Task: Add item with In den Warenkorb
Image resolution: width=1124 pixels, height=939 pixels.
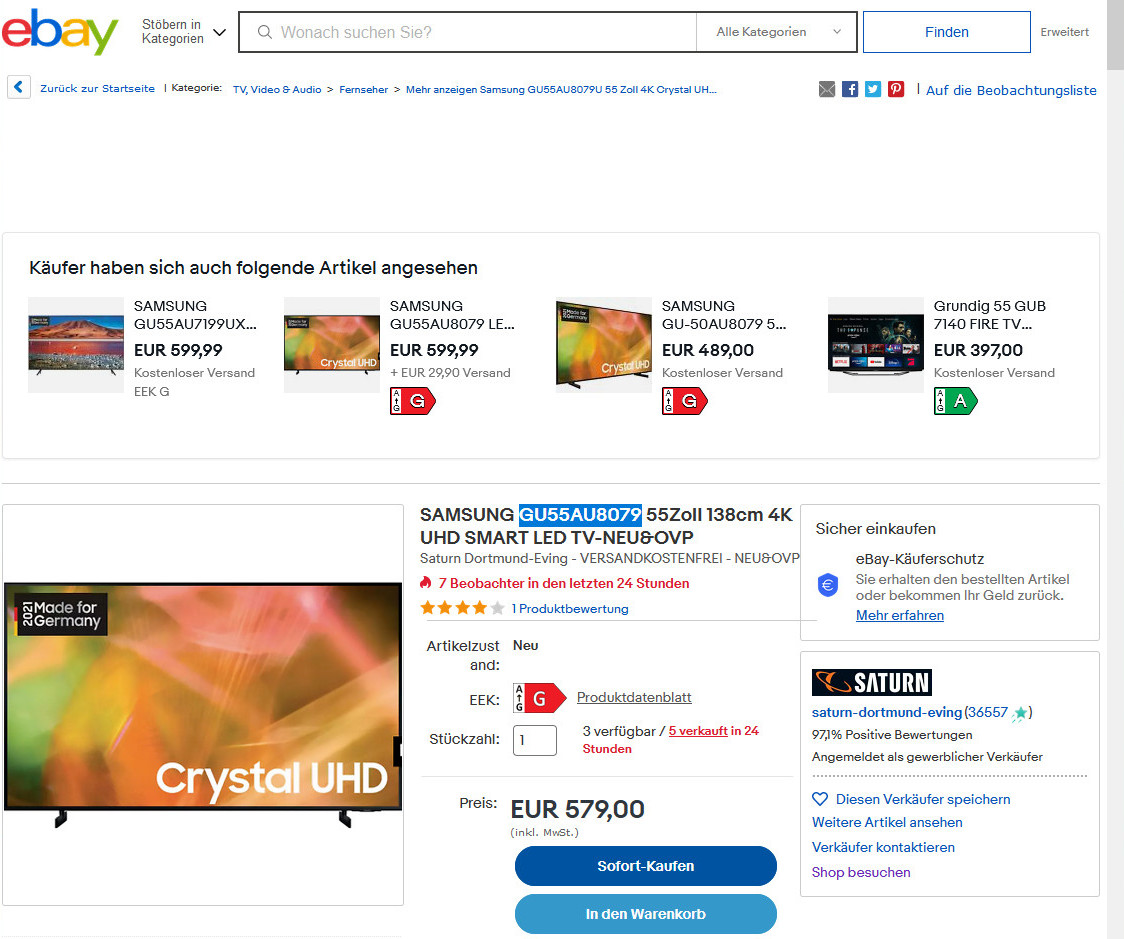Action: click(645, 914)
